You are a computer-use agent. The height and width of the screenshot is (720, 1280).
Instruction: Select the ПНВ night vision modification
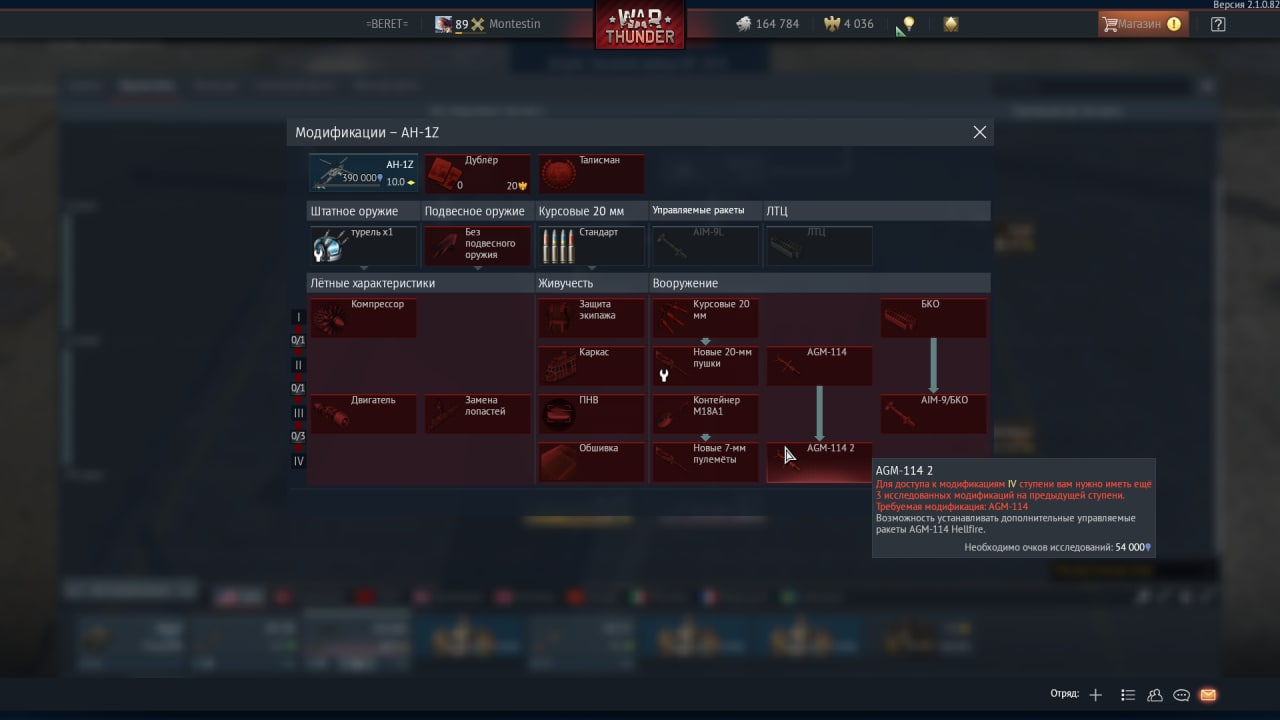(591, 414)
